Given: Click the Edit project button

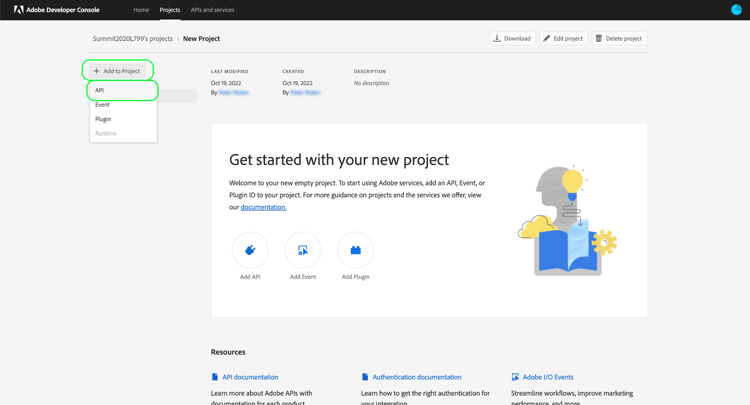Looking at the screenshot, I should pos(563,38).
